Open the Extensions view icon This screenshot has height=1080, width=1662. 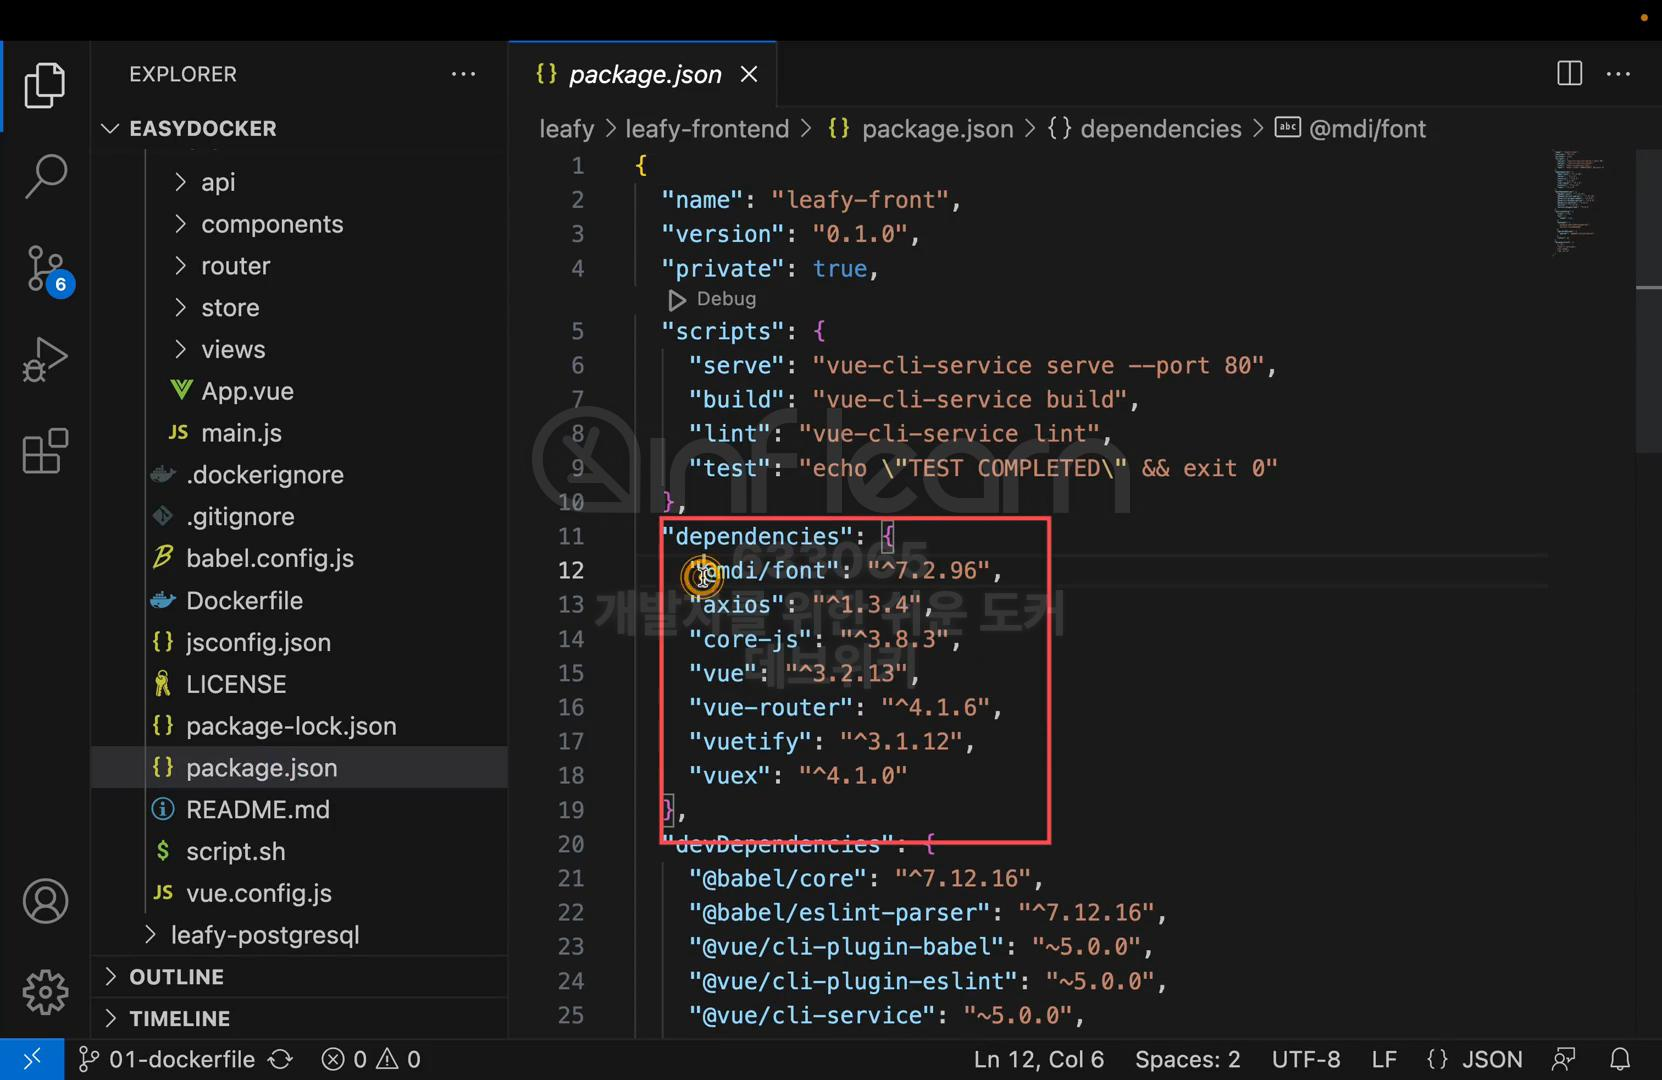[x=45, y=451]
